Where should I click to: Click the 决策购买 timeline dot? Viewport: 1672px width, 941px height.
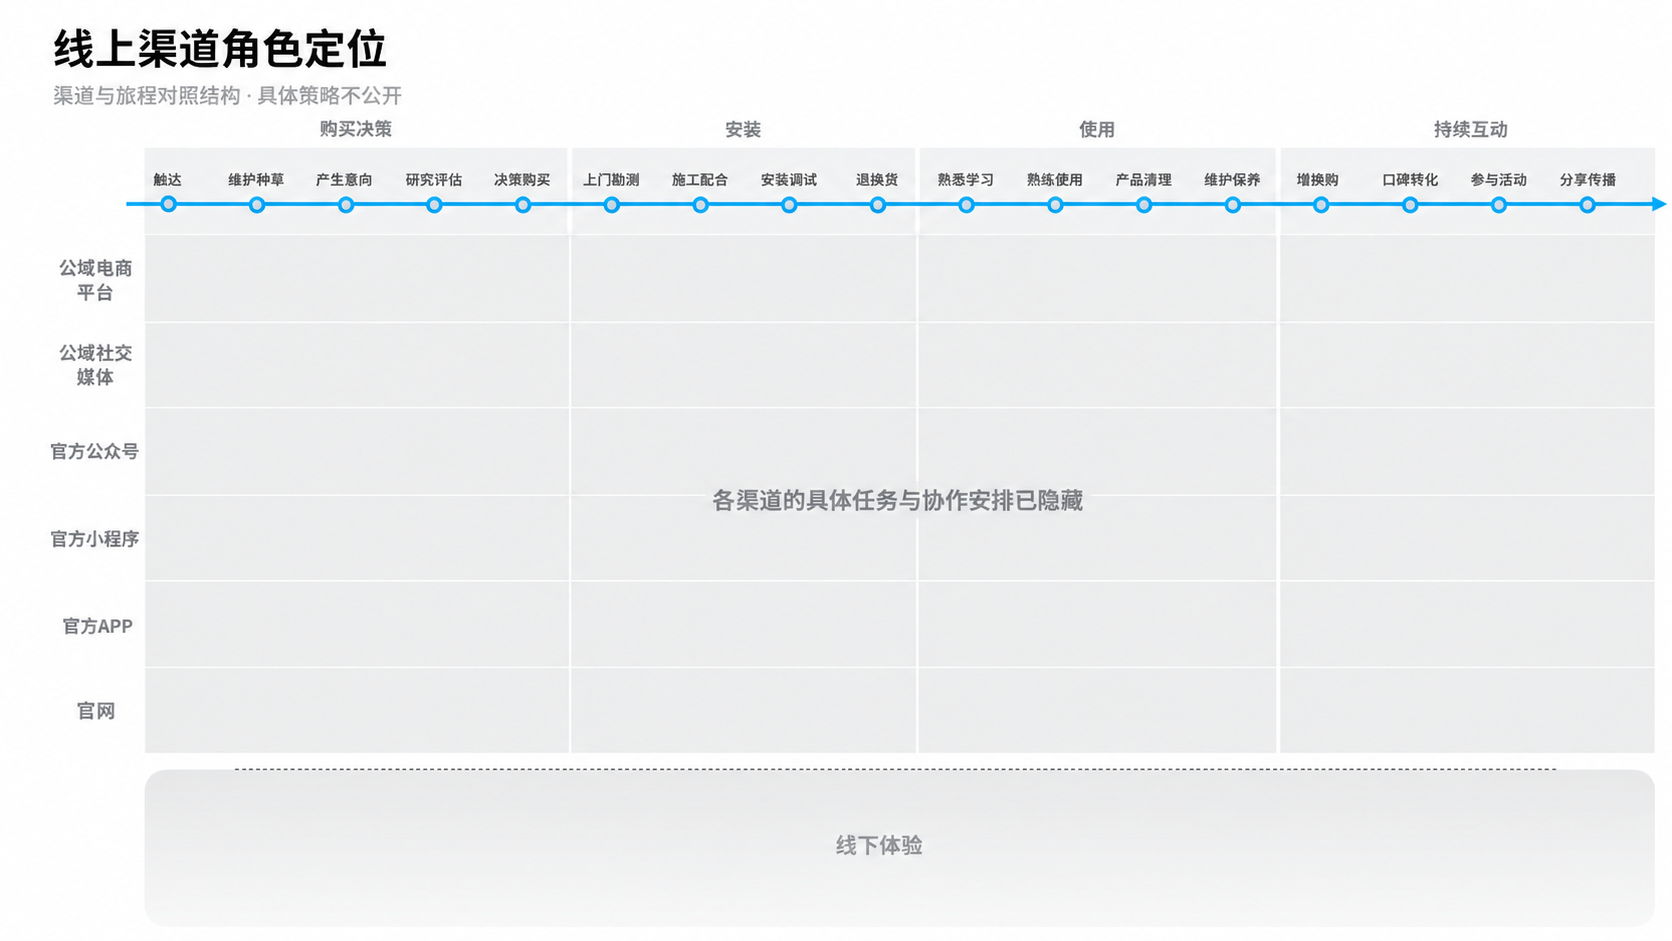[x=523, y=205]
